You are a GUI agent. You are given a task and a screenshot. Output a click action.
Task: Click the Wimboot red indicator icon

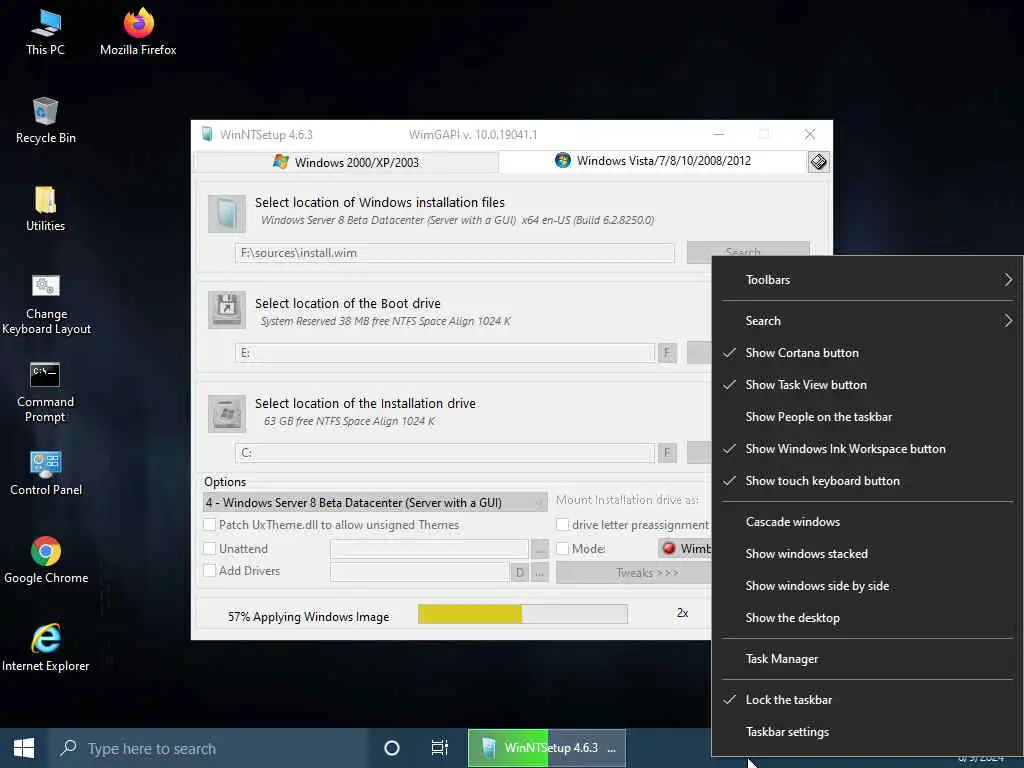[669, 549]
